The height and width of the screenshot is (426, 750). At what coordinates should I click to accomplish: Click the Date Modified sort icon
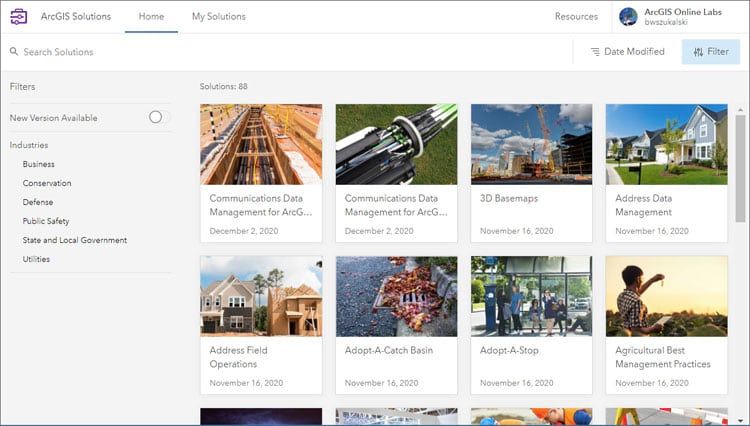click(595, 52)
